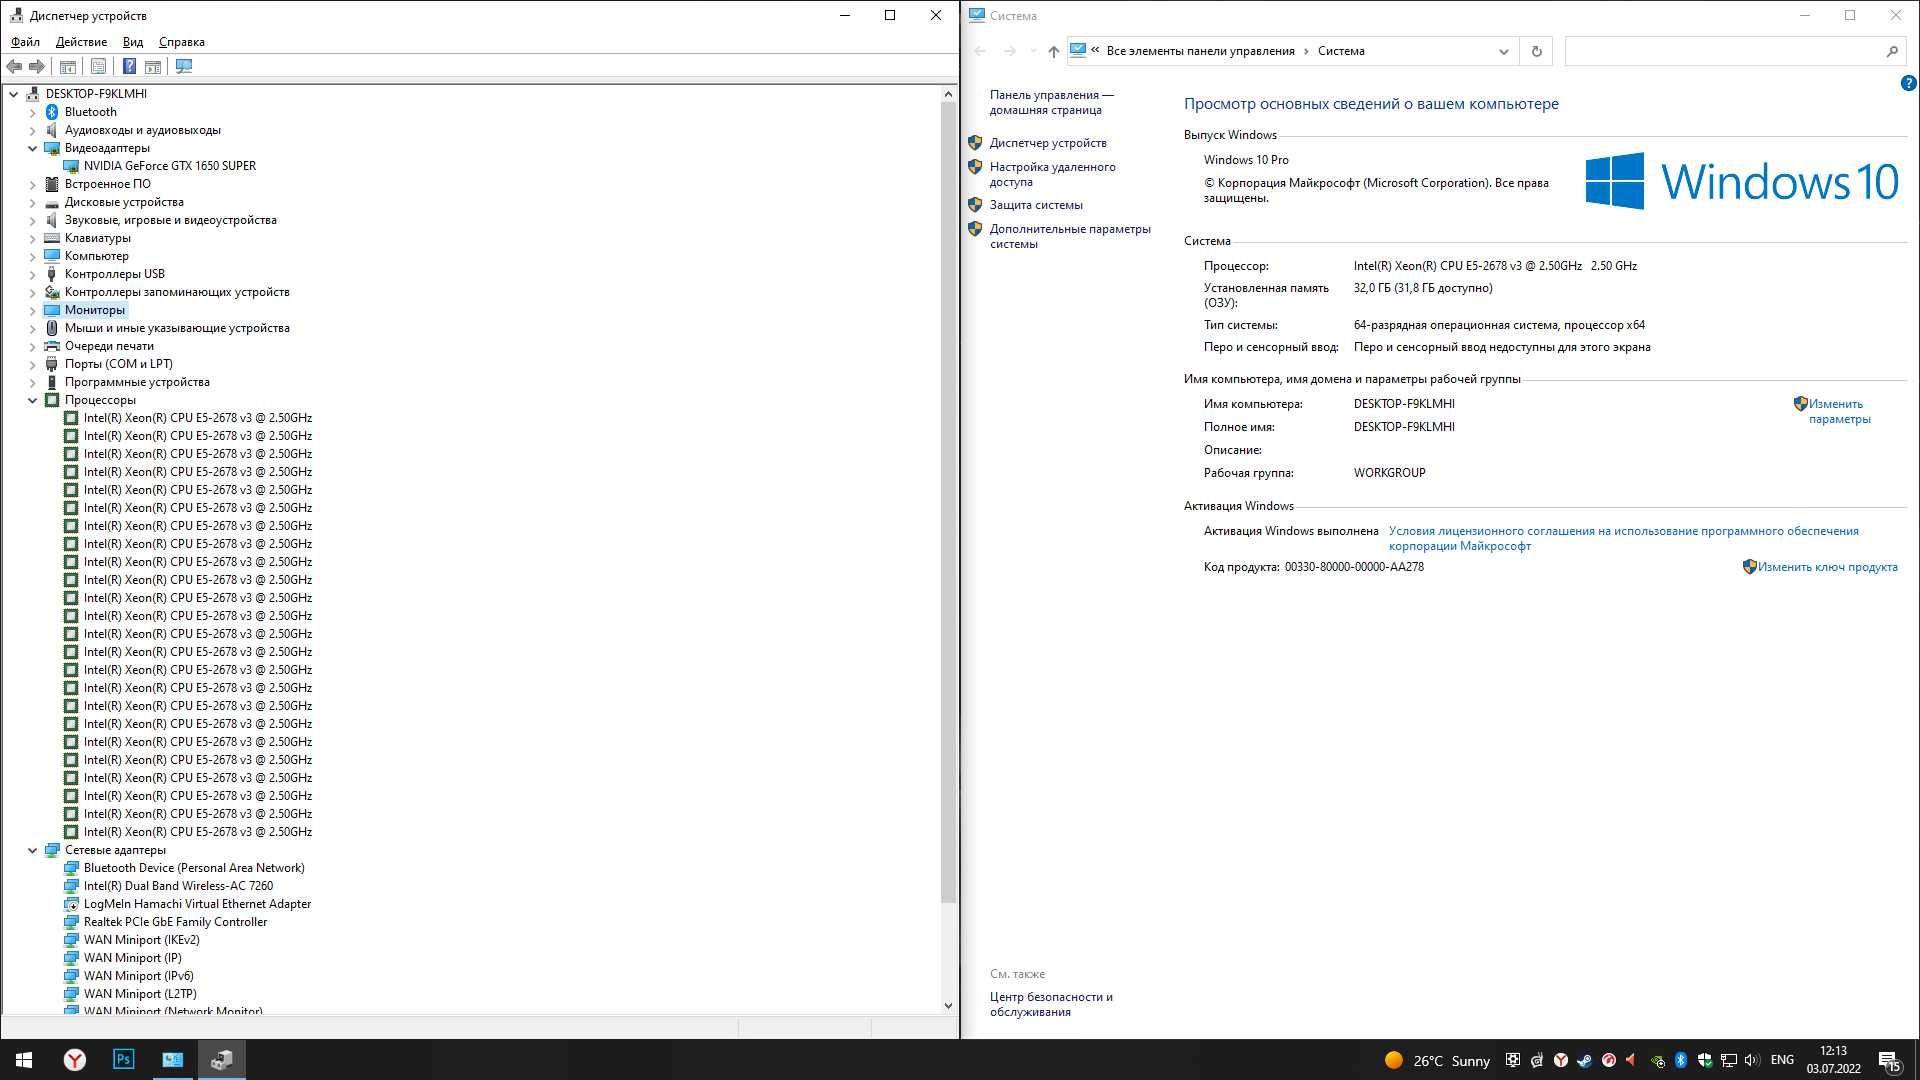This screenshot has height=1080, width=1920.
Task: Go to Панель управления — домашняя страница
Action: [1051, 103]
